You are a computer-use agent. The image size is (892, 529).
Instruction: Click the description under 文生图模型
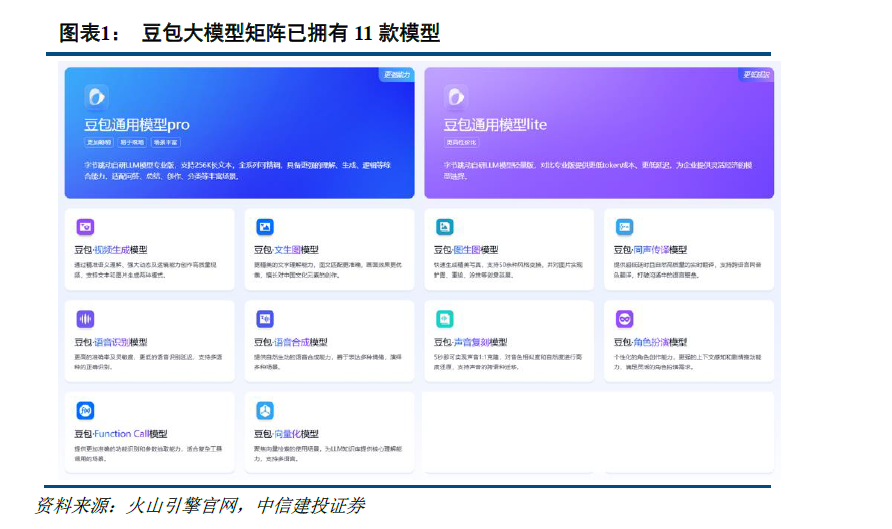tap(328, 270)
